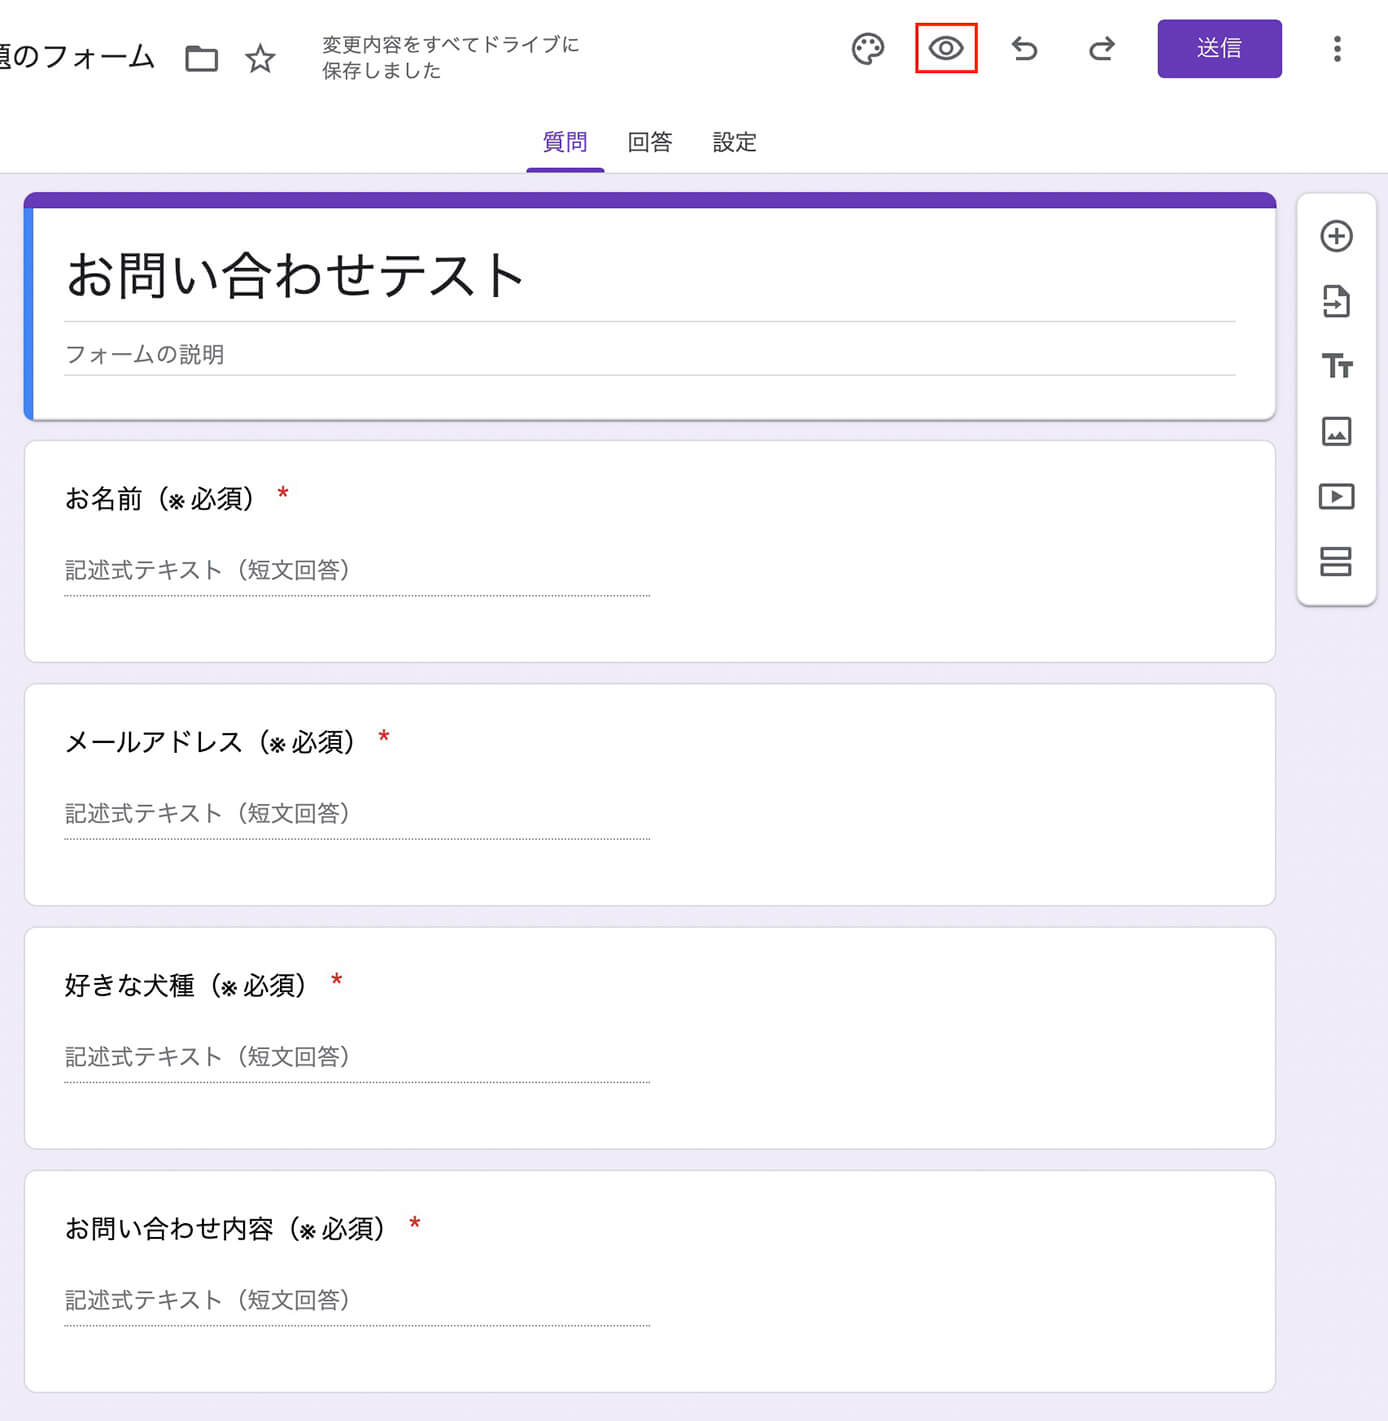Add a new question with plus icon
Viewport: 1388px width, 1421px height.
pos(1336,236)
